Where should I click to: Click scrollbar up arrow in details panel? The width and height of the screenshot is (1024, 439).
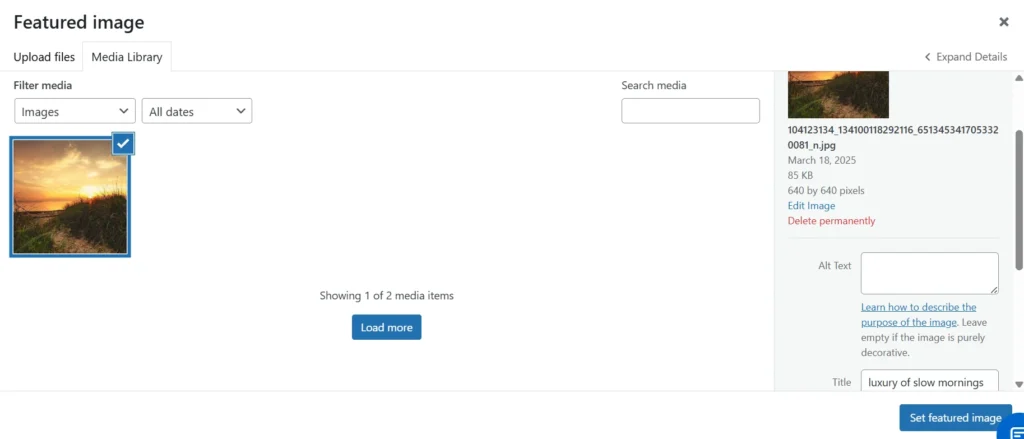click(x=1018, y=78)
